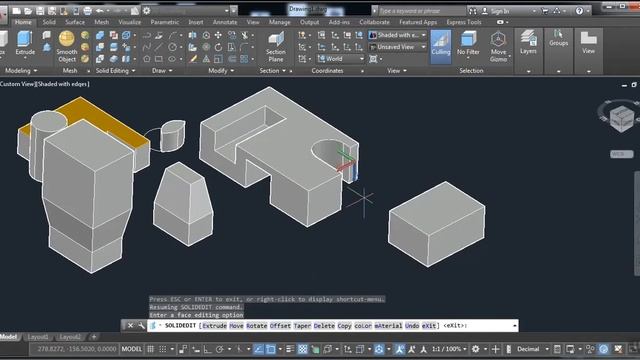Open the Smooth Object mesh tool
Screen dimensions: 640x360
[x=67, y=47]
